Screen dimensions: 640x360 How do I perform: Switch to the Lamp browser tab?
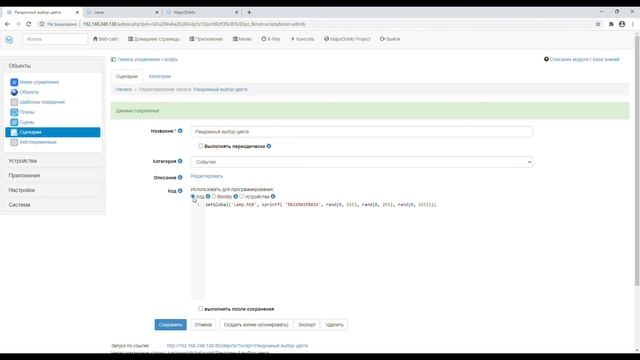(122, 12)
